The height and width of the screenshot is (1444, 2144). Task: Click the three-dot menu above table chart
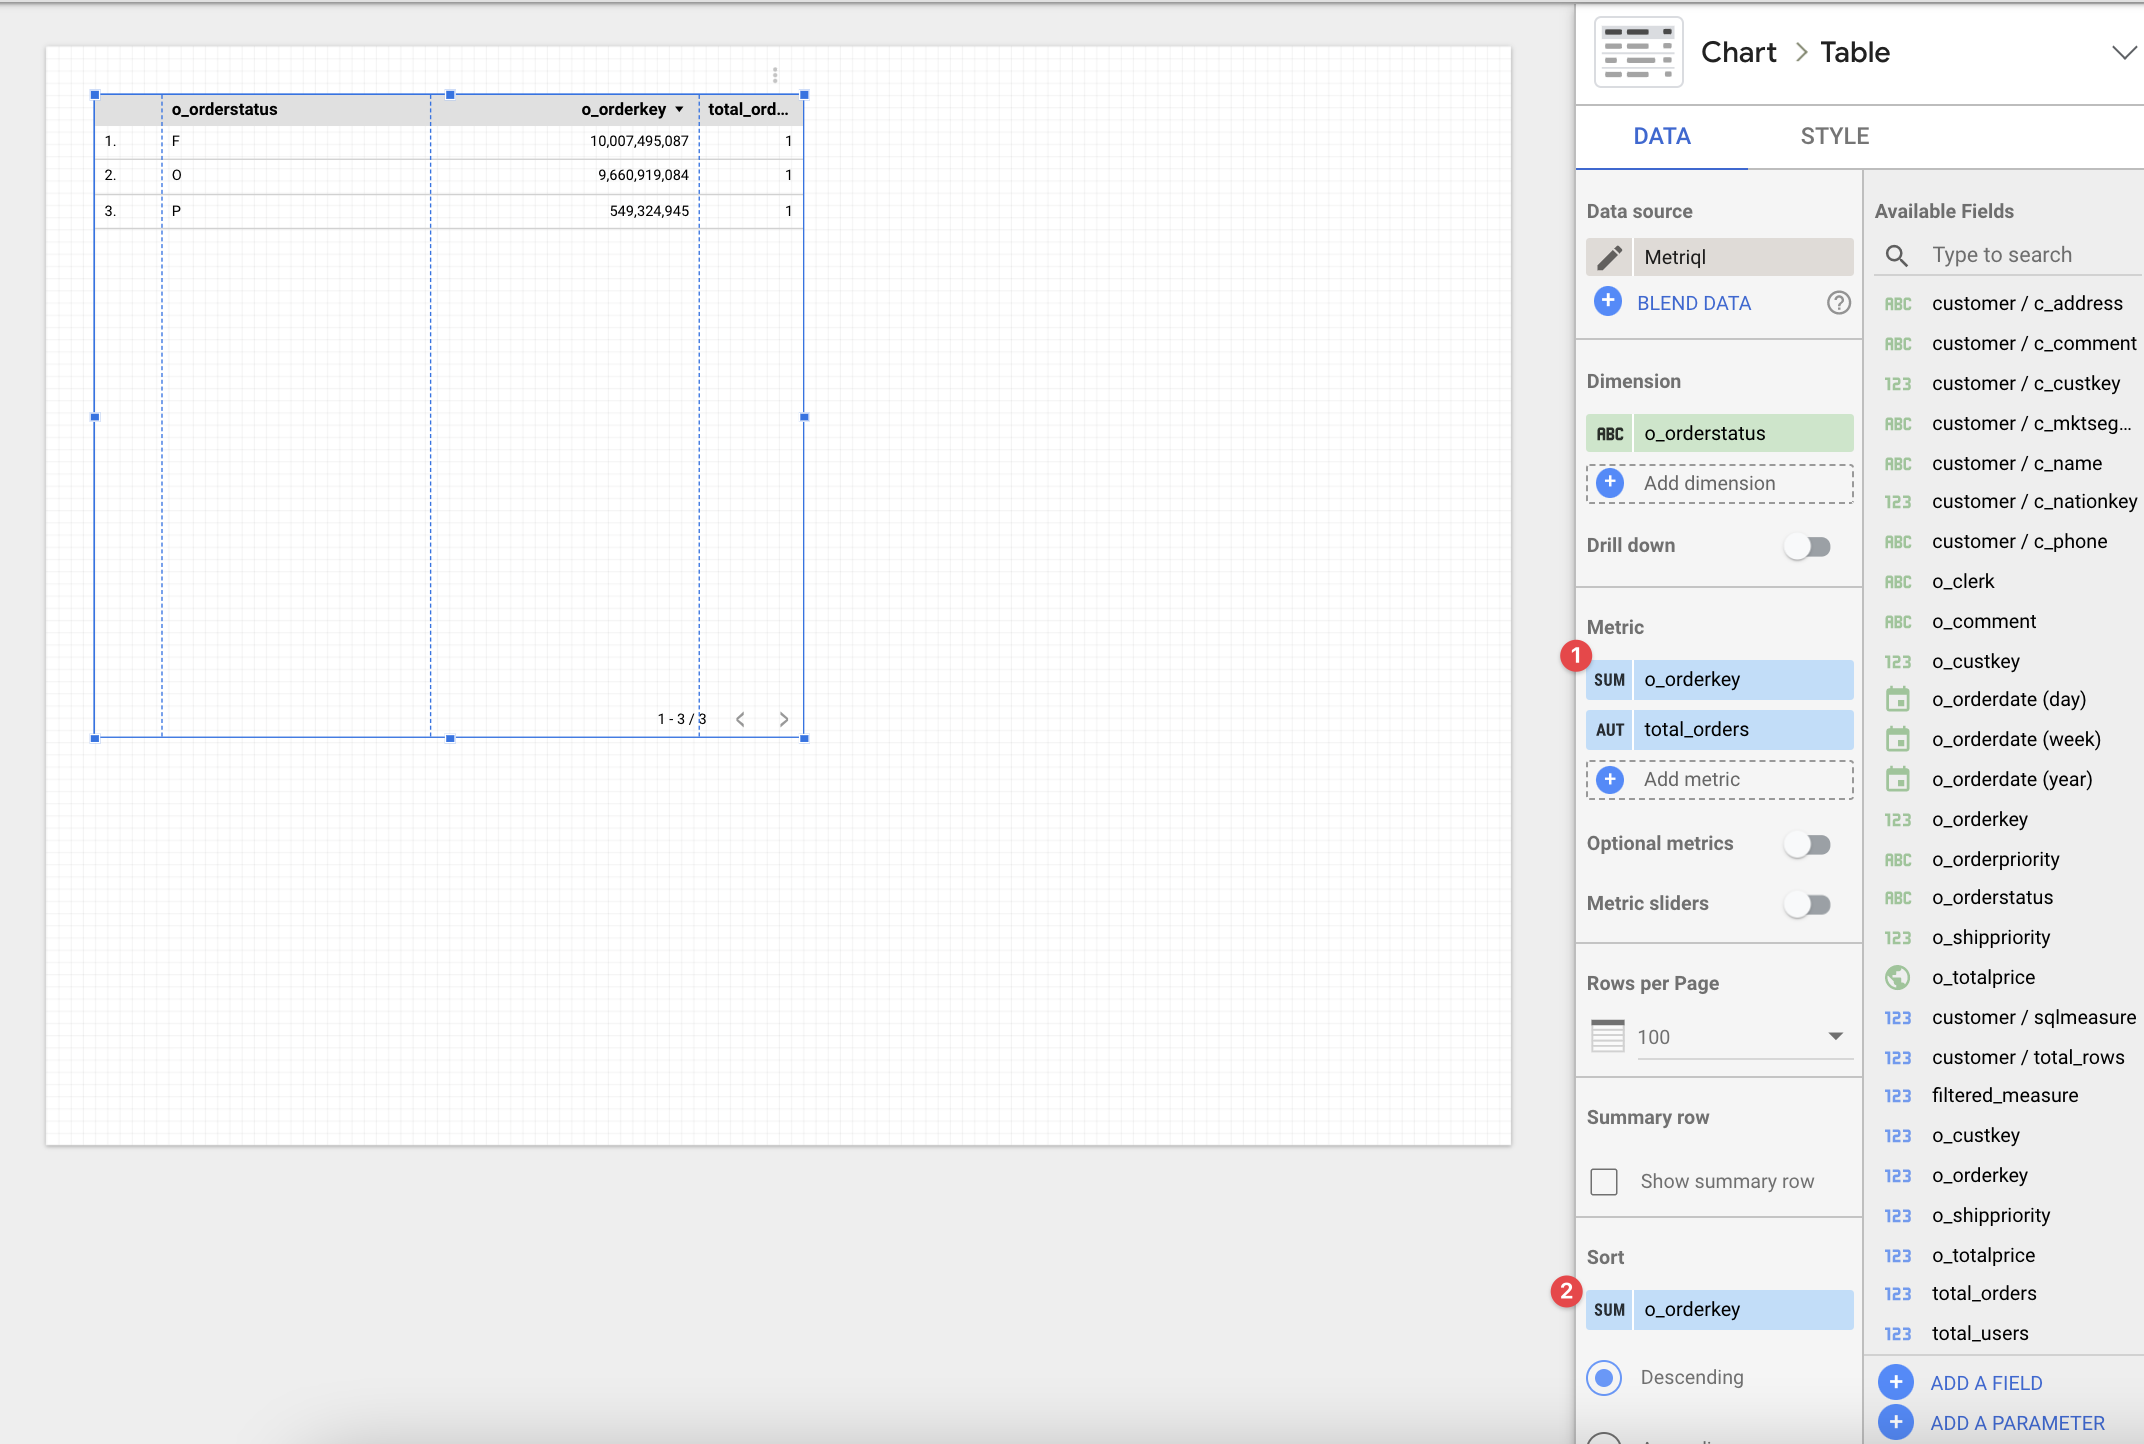click(775, 75)
